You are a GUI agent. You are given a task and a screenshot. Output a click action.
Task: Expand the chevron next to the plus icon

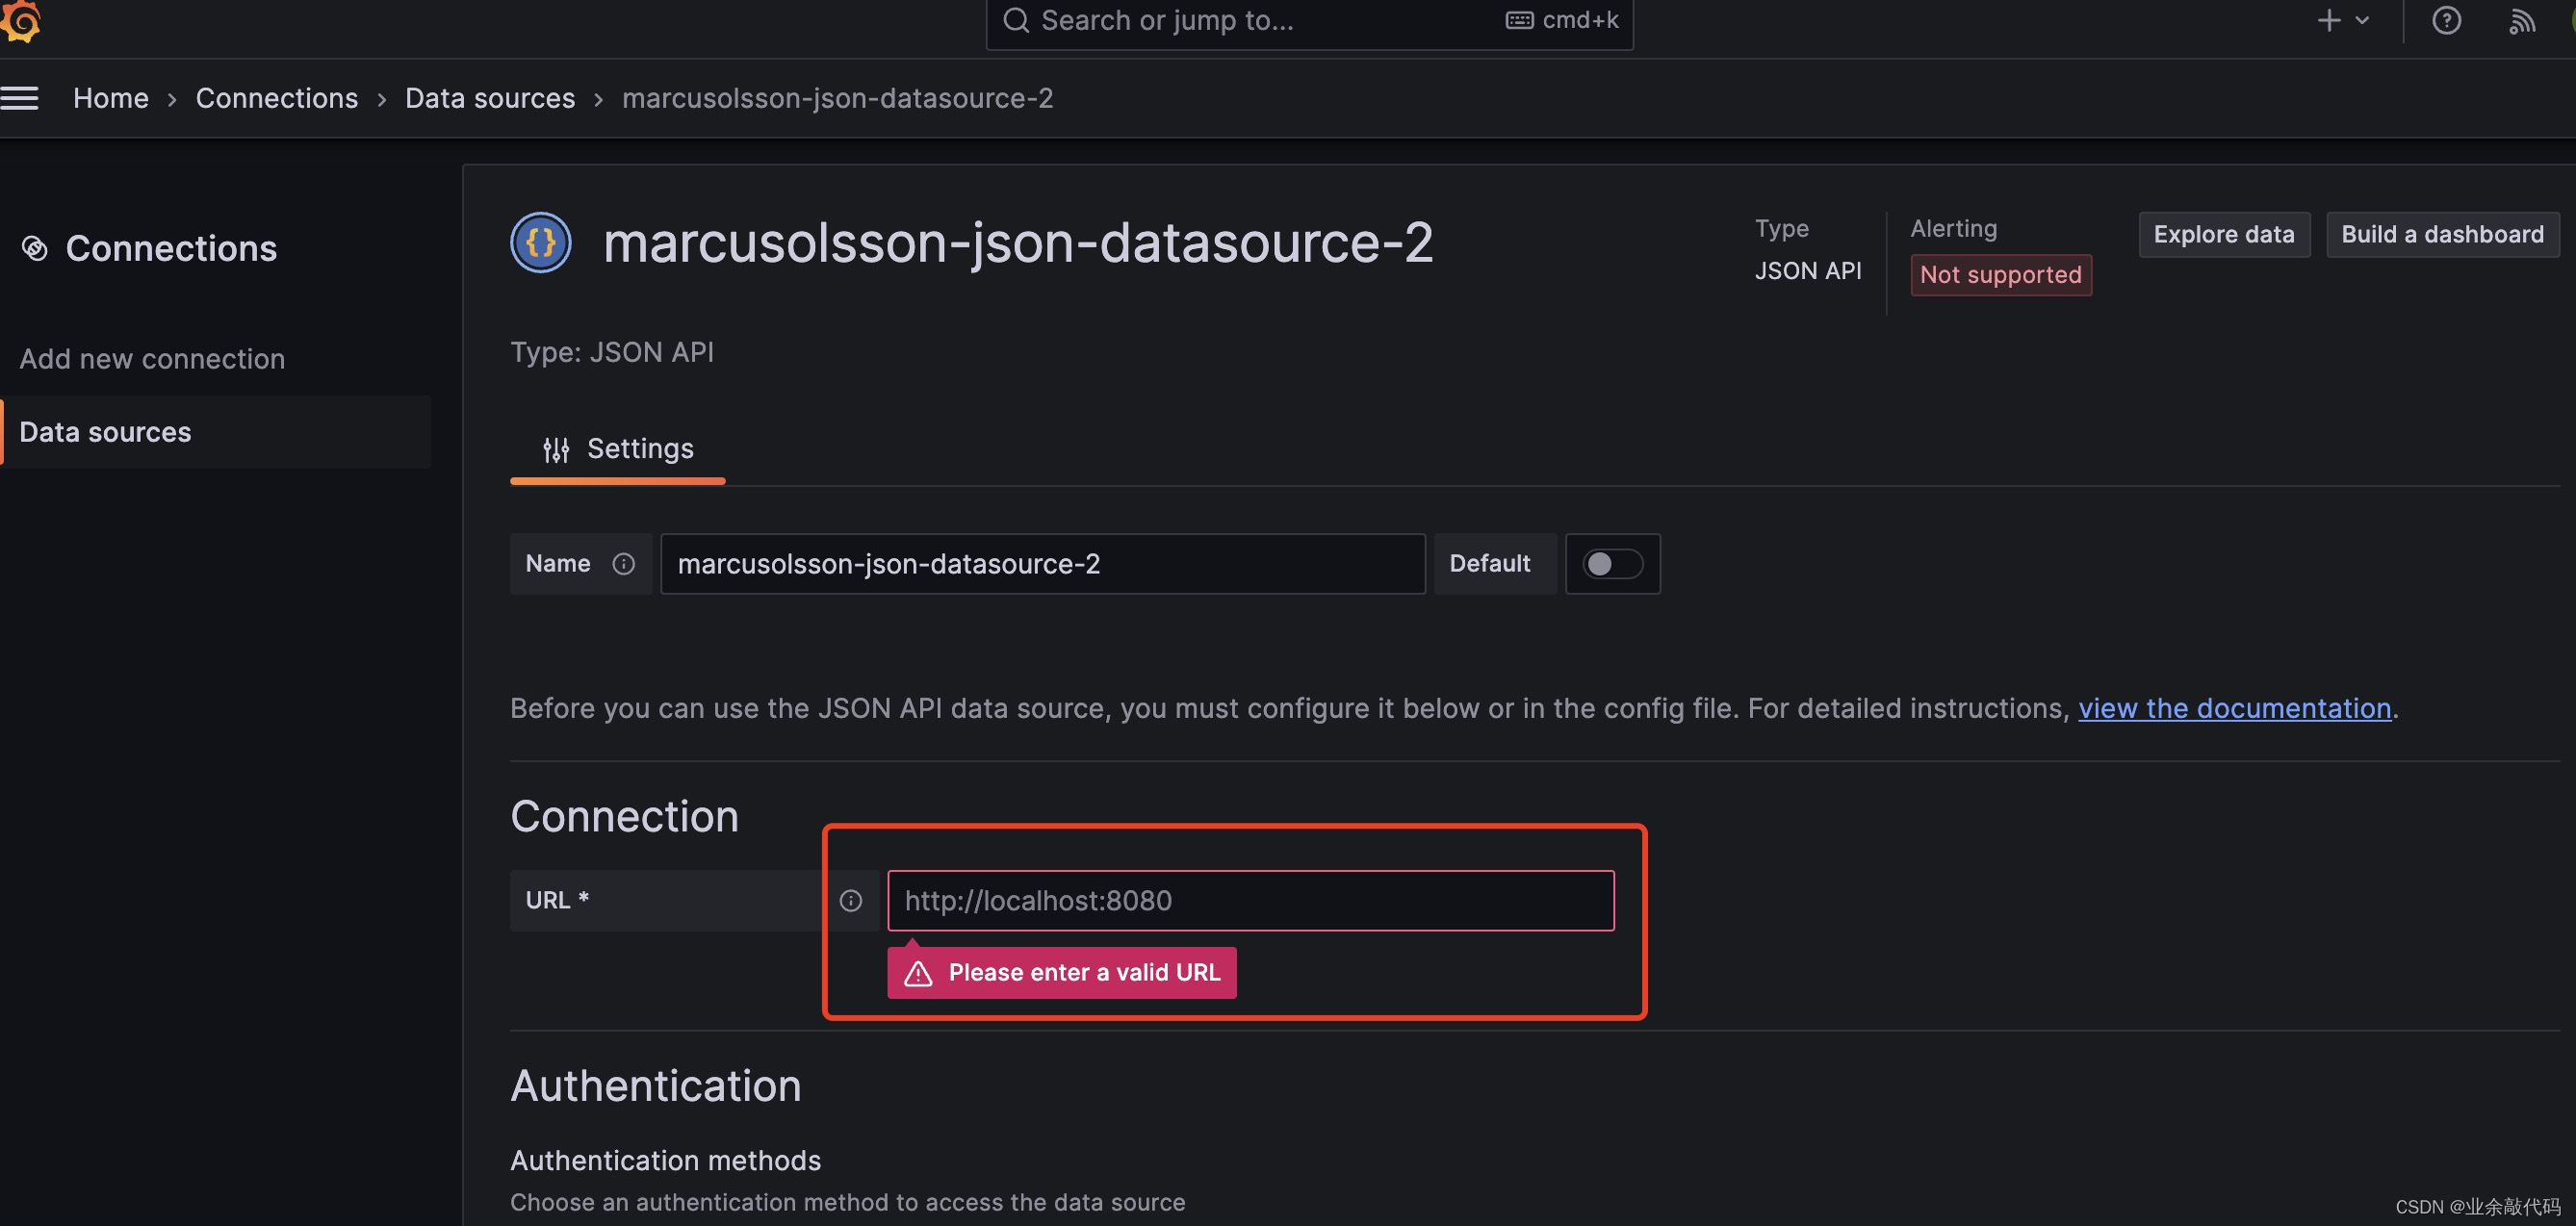tap(2362, 20)
